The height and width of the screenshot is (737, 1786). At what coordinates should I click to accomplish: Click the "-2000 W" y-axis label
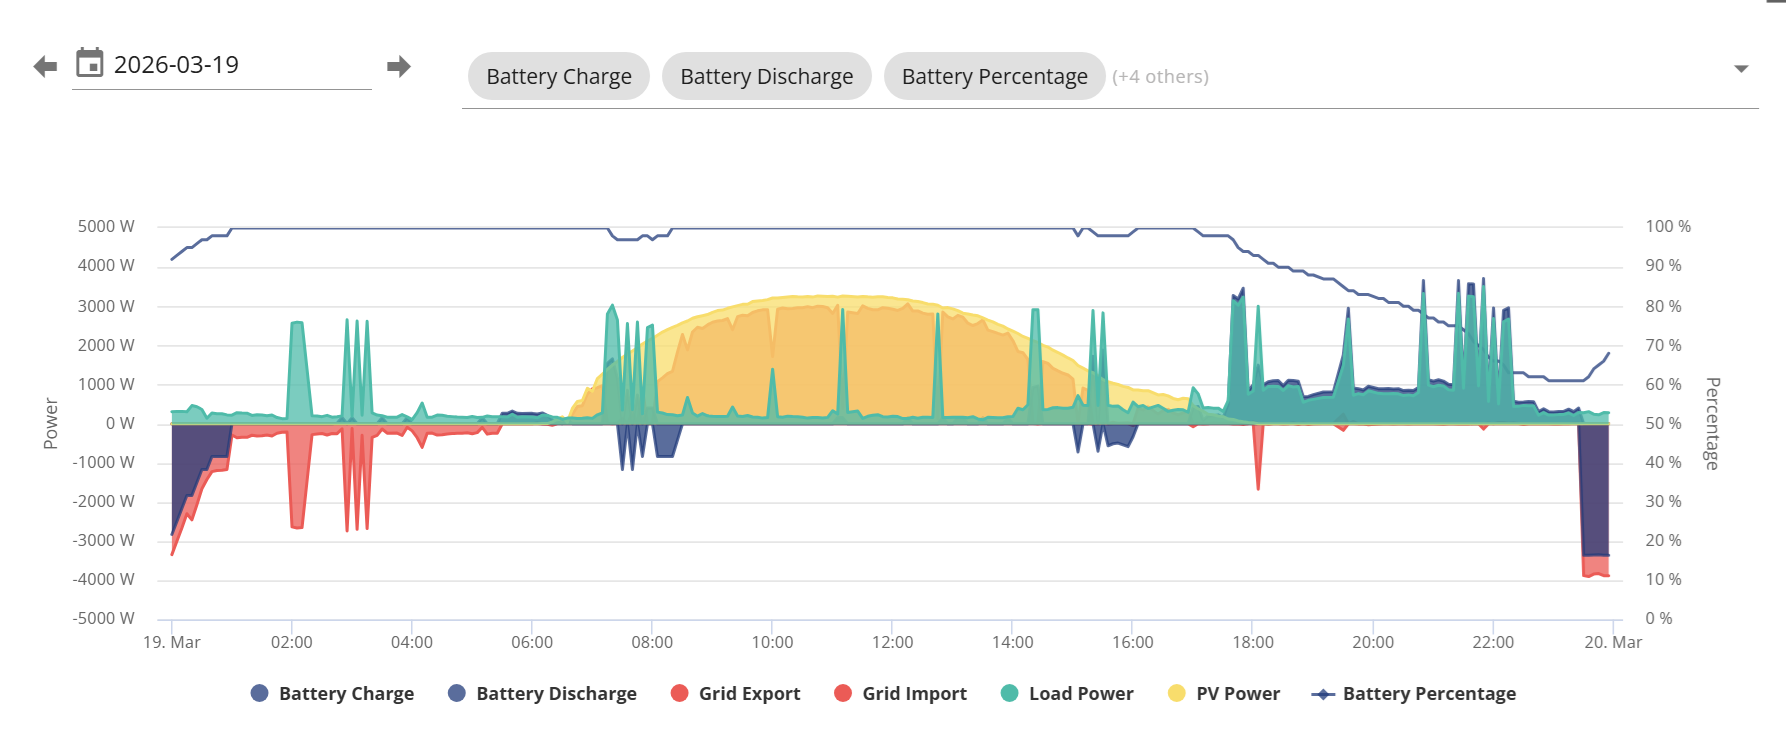click(103, 501)
